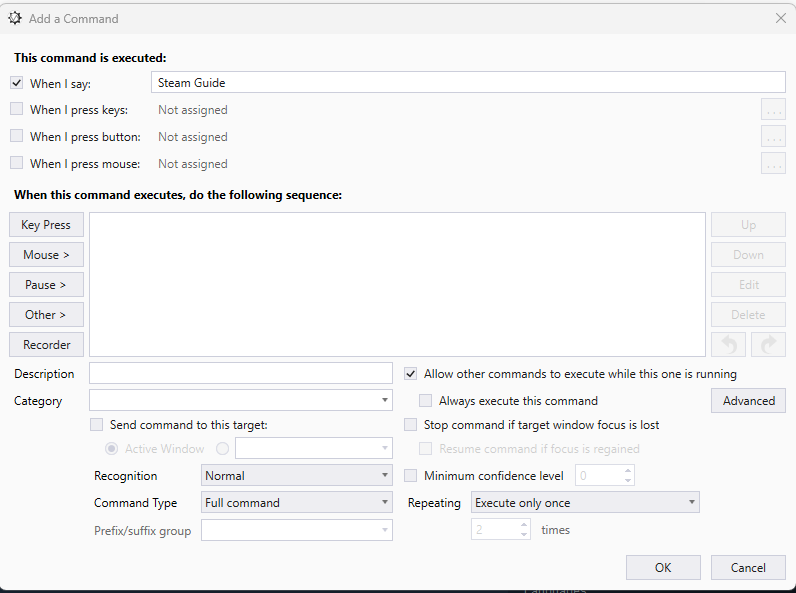Click ellipsis button for key assignment
796x593 pixels.
tap(772, 110)
